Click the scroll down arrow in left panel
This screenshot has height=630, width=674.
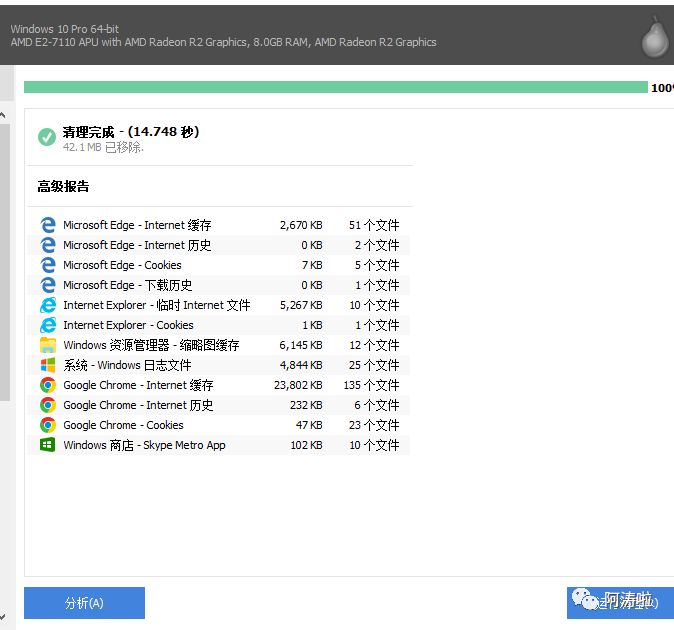(x=3, y=616)
